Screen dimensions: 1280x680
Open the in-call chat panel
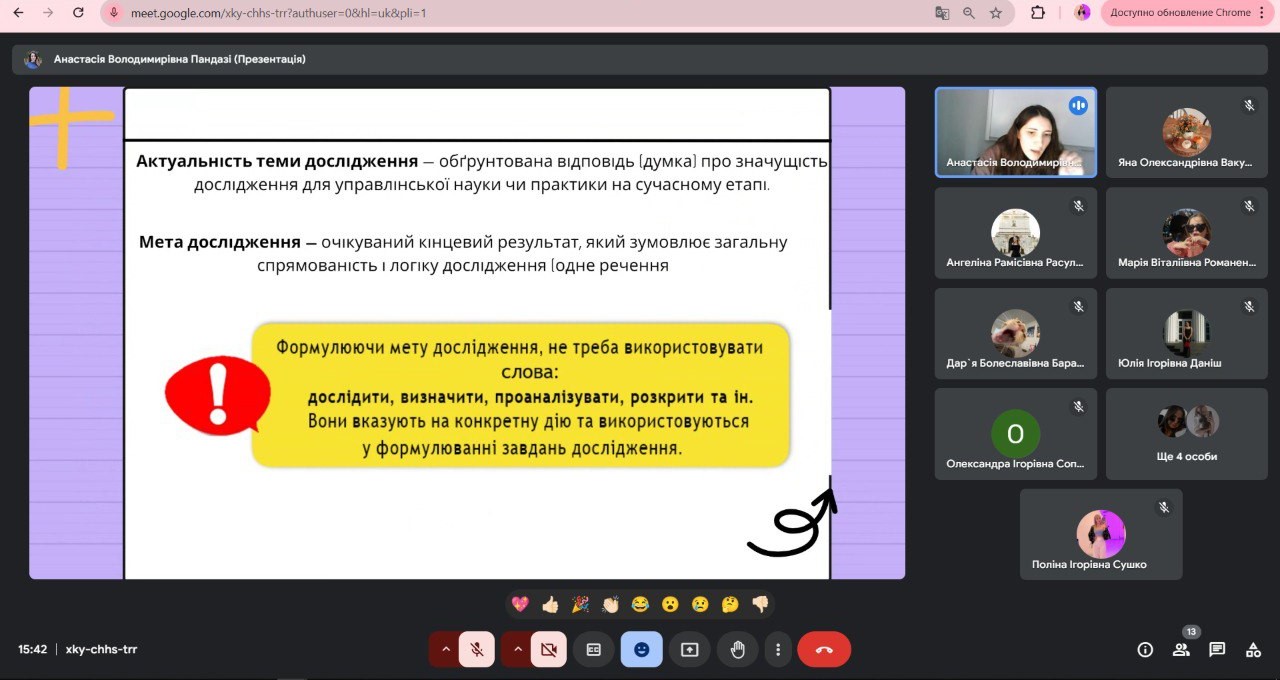tap(1217, 650)
